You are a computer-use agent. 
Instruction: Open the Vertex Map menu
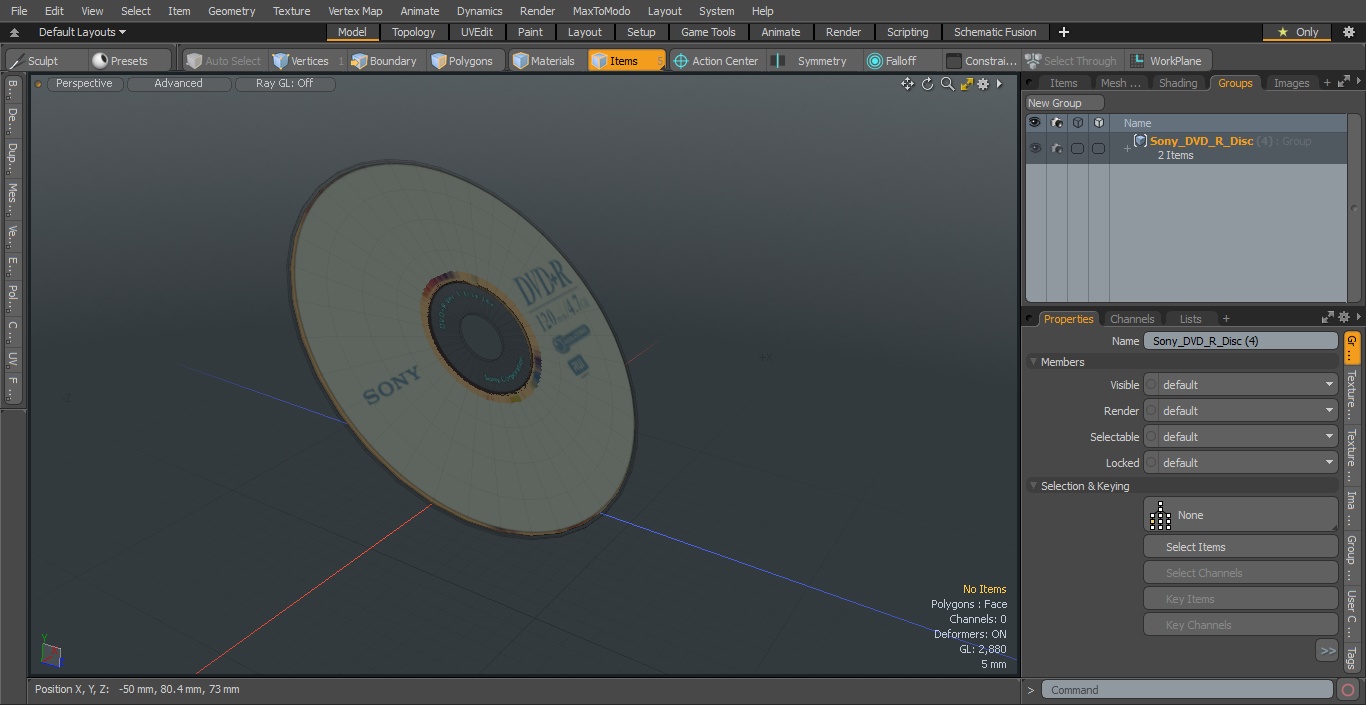coord(355,11)
